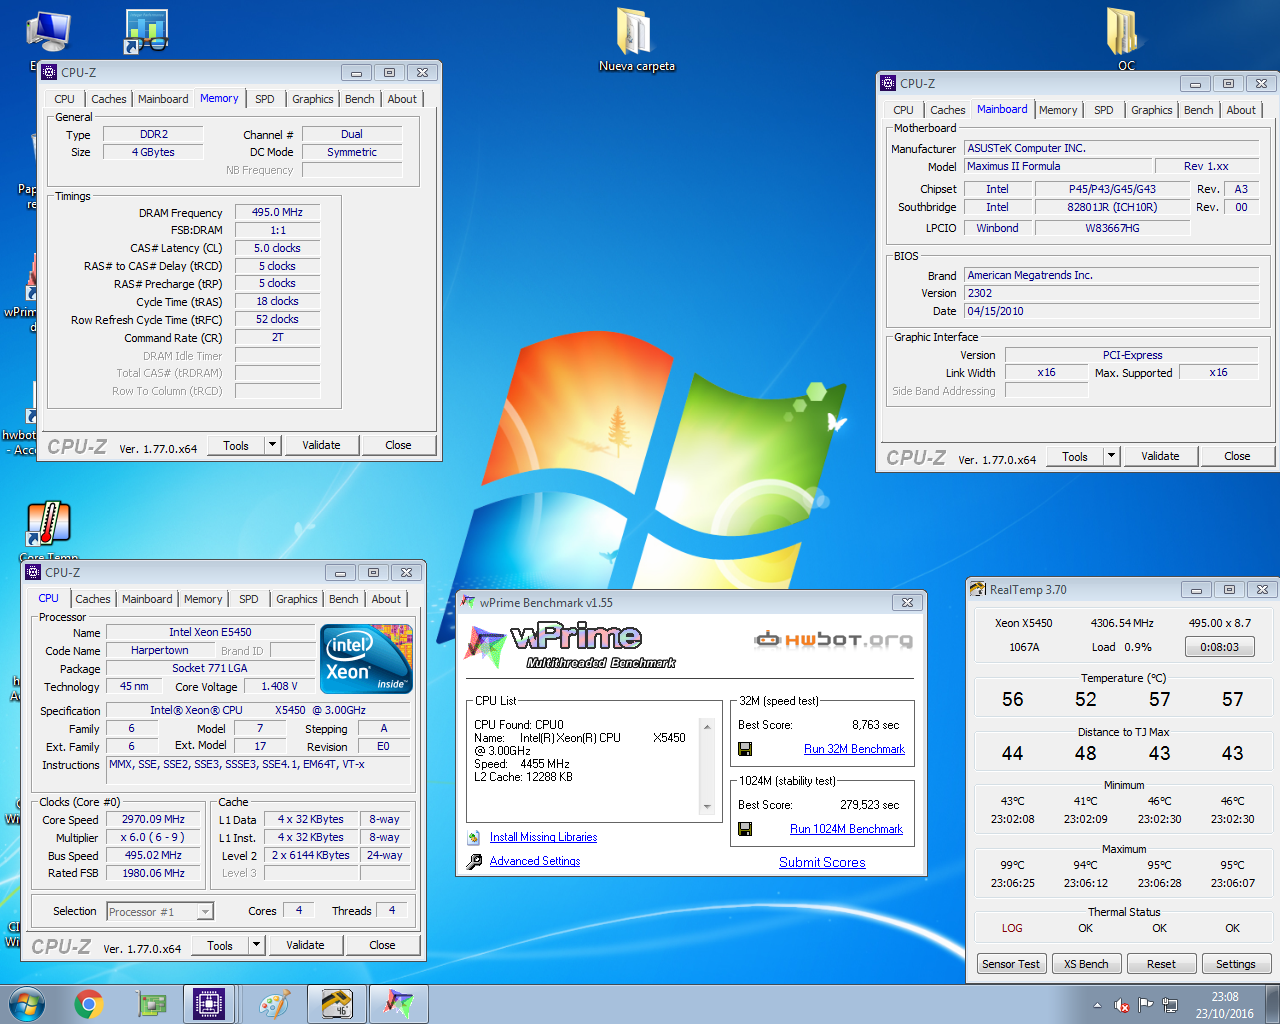Open Tools dropdown arrow in CPU tab CPU-Z window
1280x1024 pixels.
click(x=256, y=945)
